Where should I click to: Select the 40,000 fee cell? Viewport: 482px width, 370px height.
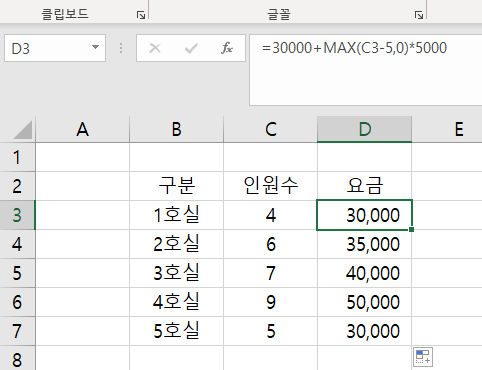click(365, 273)
